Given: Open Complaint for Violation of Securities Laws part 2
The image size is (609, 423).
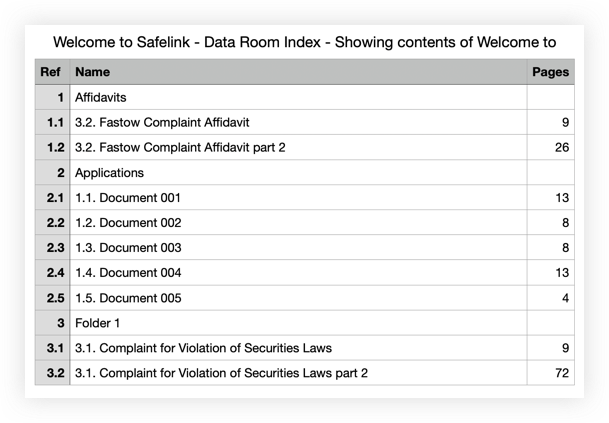Looking at the screenshot, I should [x=221, y=373].
